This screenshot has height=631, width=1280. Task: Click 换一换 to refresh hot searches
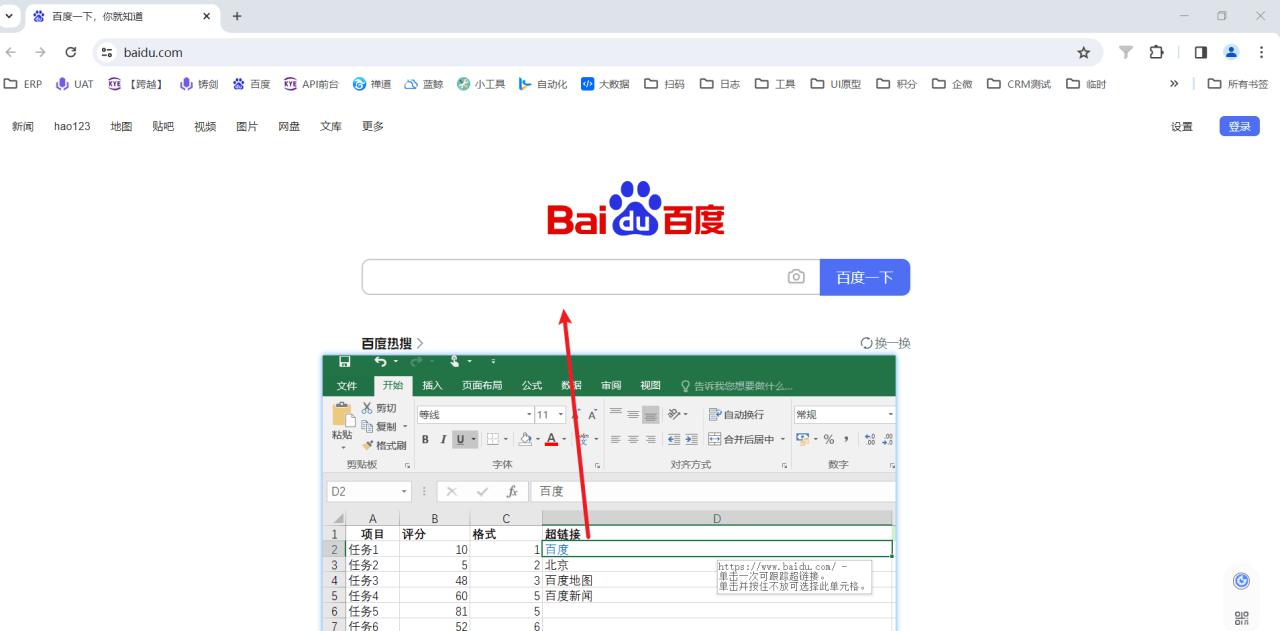[886, 343]
